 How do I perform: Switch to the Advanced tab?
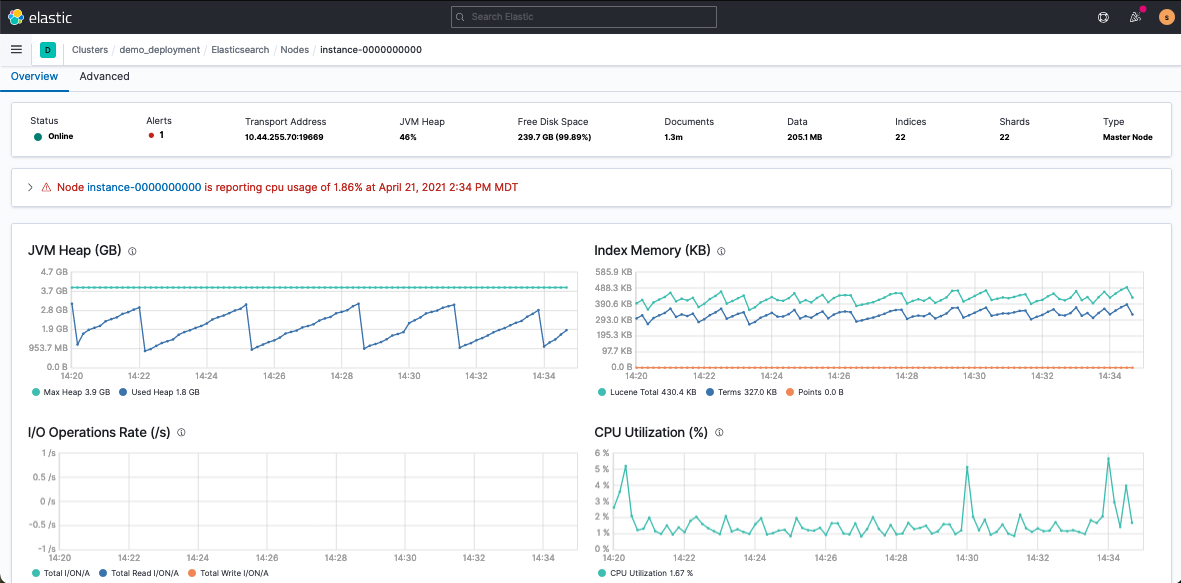coord(104,76)
